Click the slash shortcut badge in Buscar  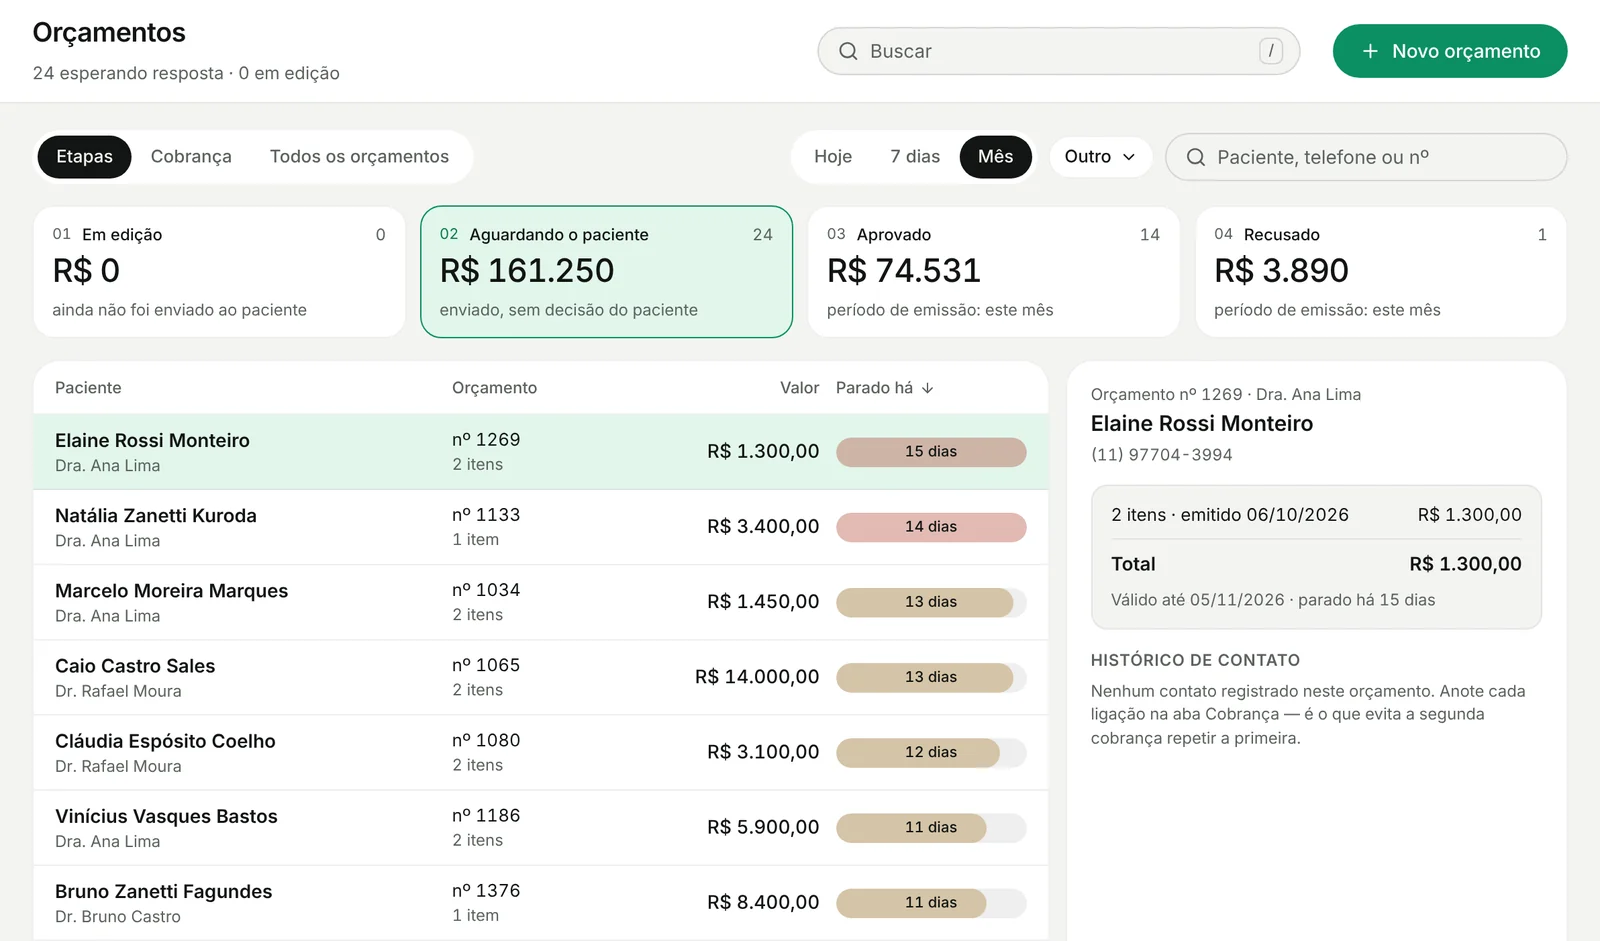1271,51
